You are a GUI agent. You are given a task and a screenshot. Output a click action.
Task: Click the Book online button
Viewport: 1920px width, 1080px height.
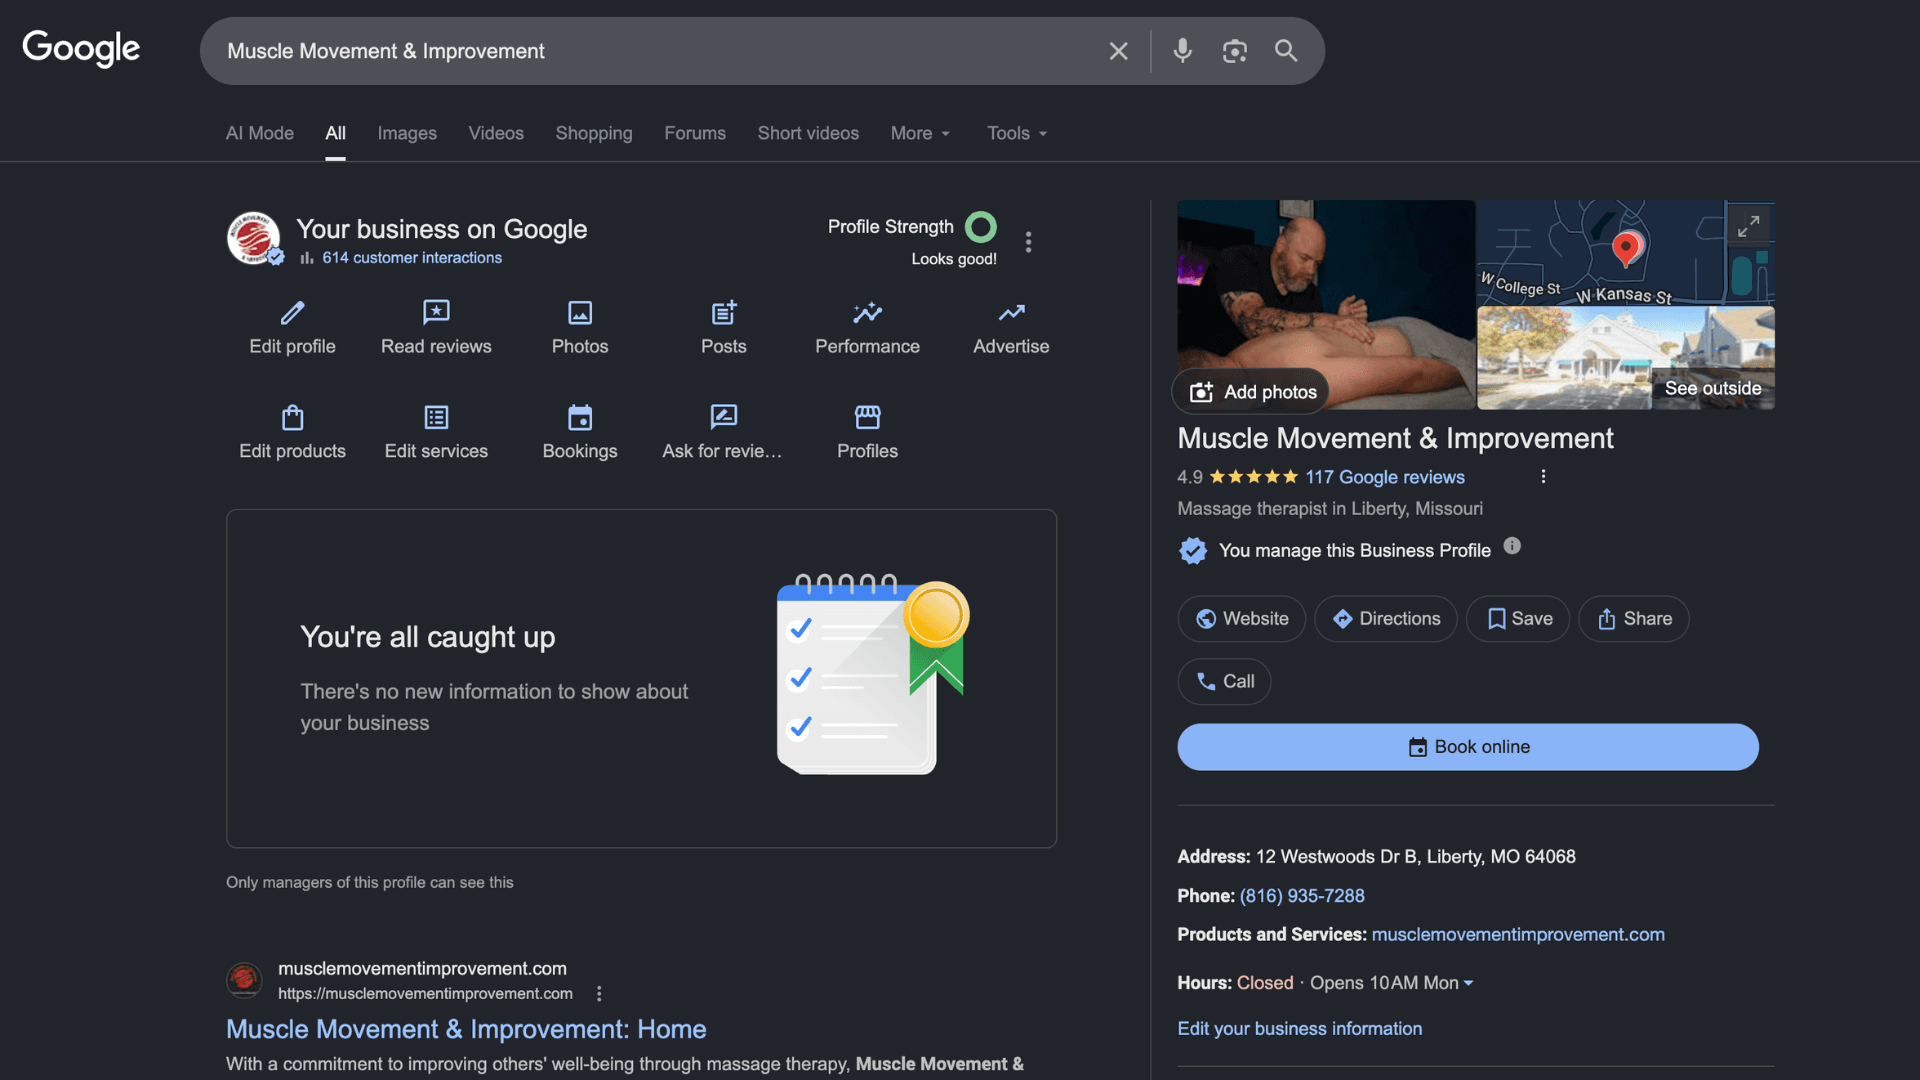pos(1468,747)
